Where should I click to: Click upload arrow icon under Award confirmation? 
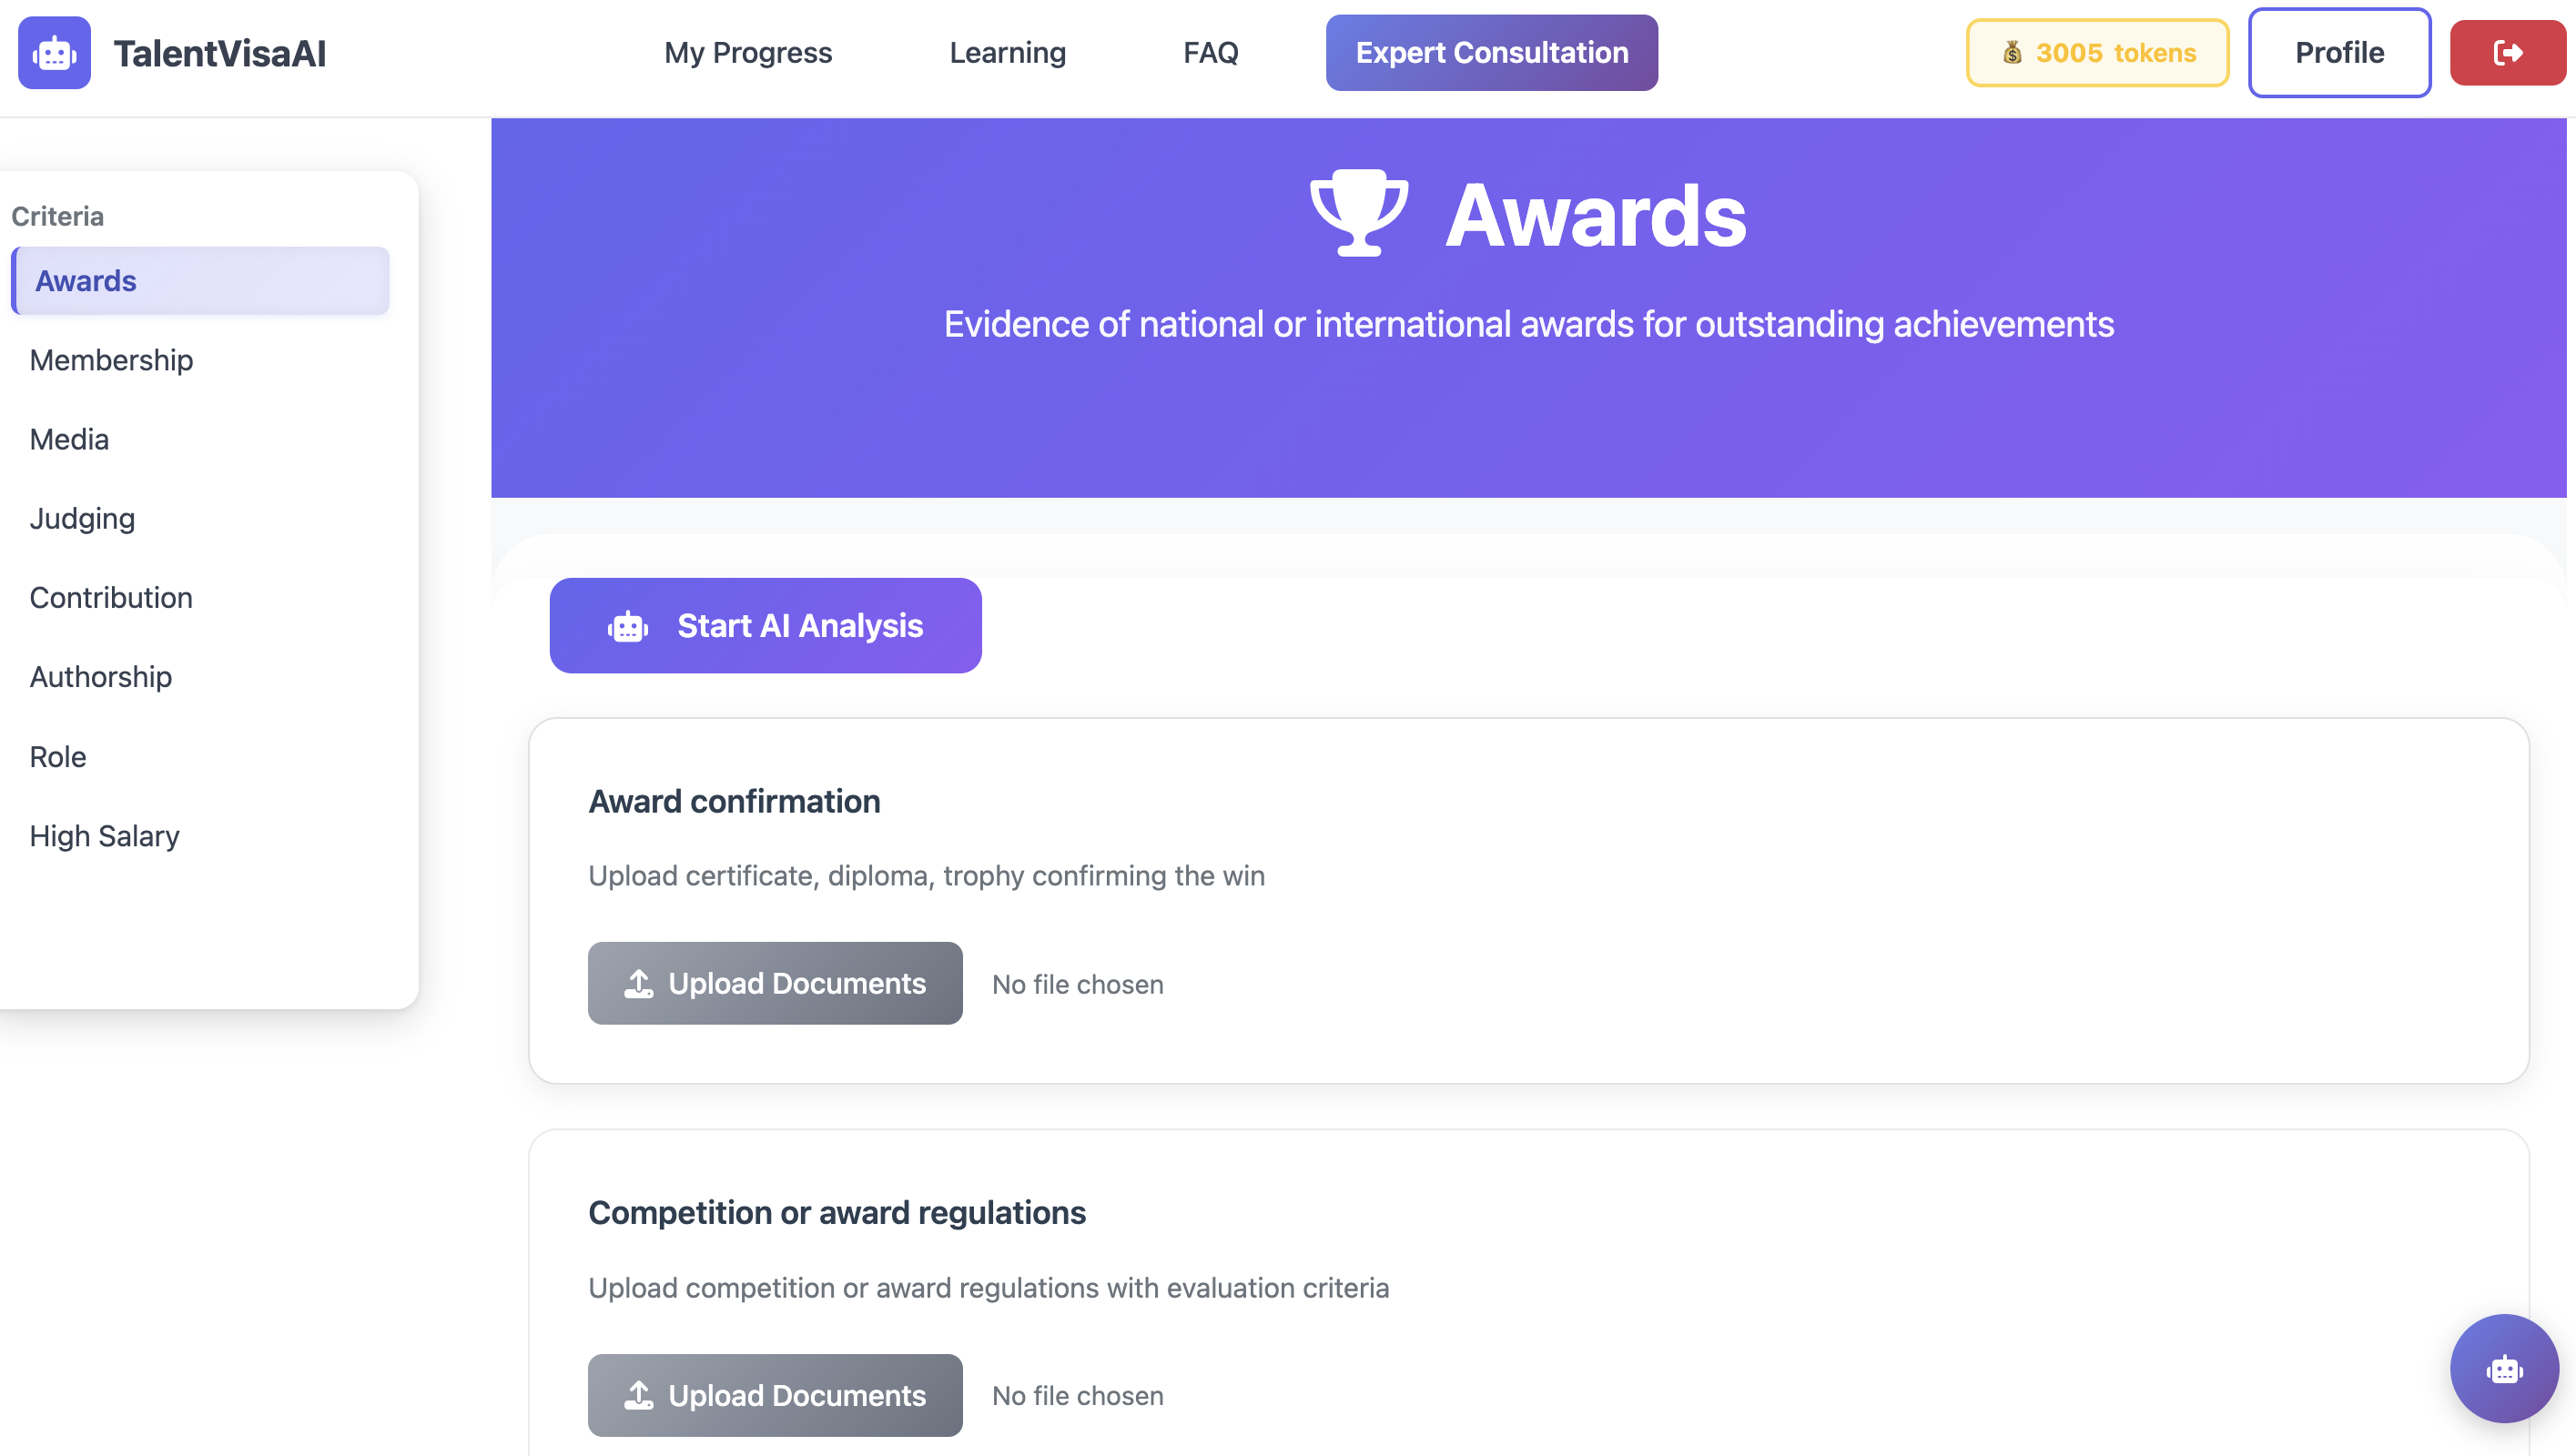tap(639, 983)
